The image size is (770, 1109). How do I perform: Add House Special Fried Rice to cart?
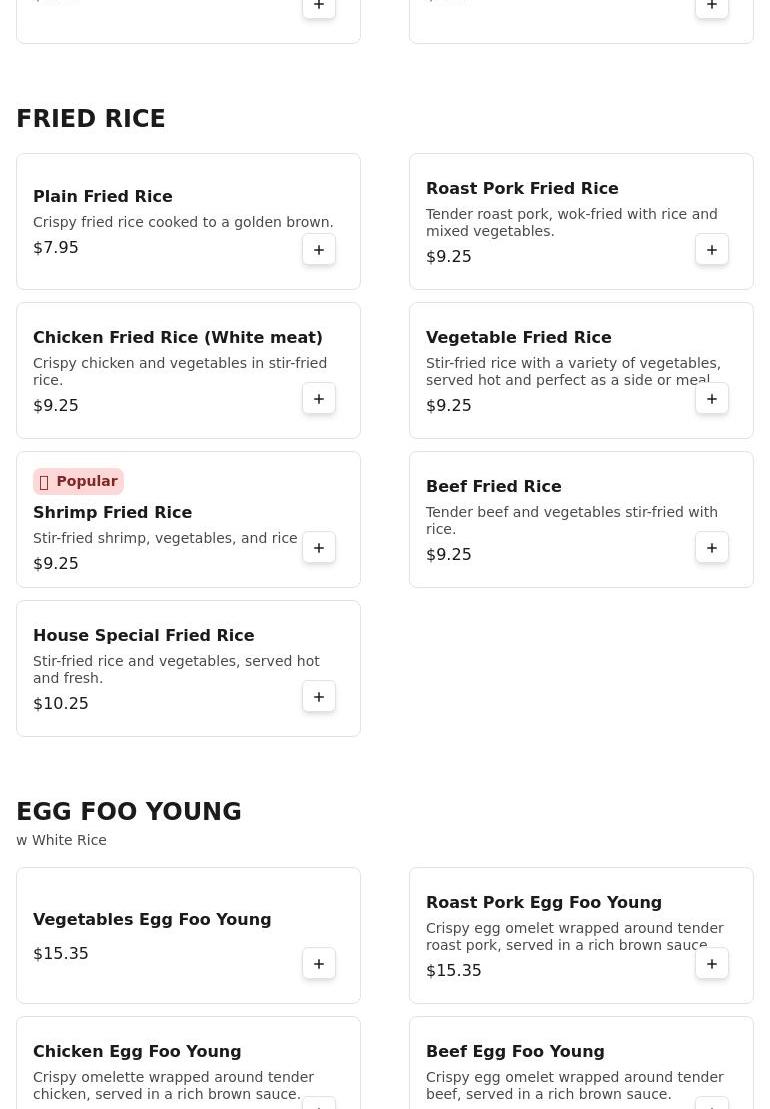319,697
